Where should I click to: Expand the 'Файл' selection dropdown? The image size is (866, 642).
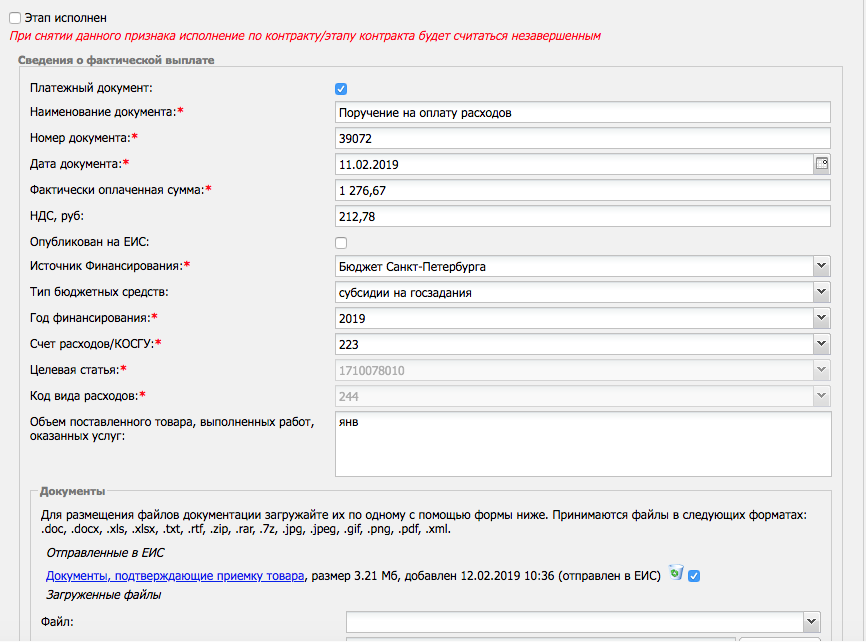pyautogui.click(x=811, y=622)
